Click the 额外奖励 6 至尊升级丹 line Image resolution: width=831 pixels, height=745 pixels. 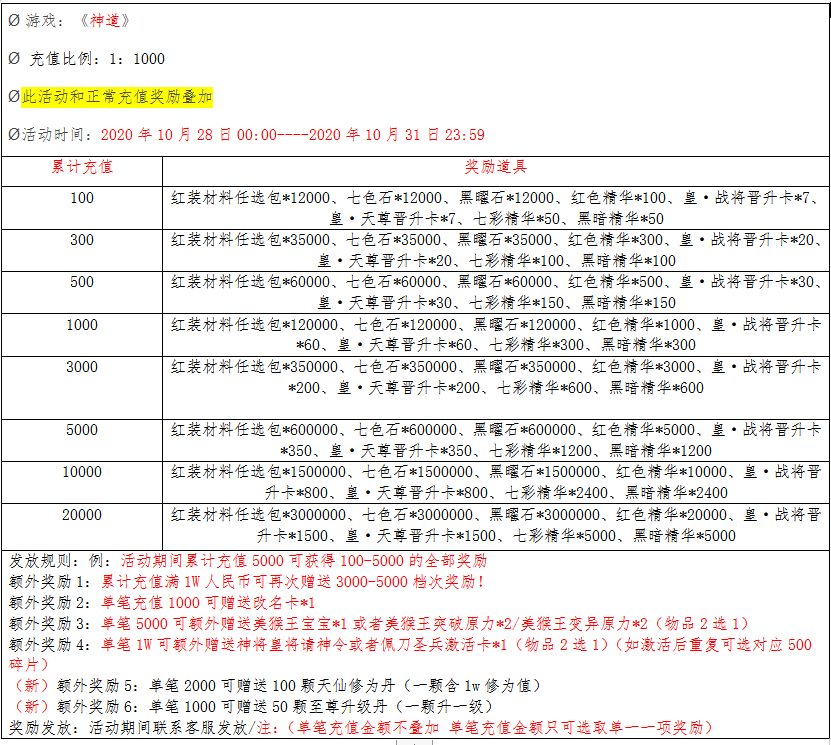pyautogui.click(x=252, y=706)
